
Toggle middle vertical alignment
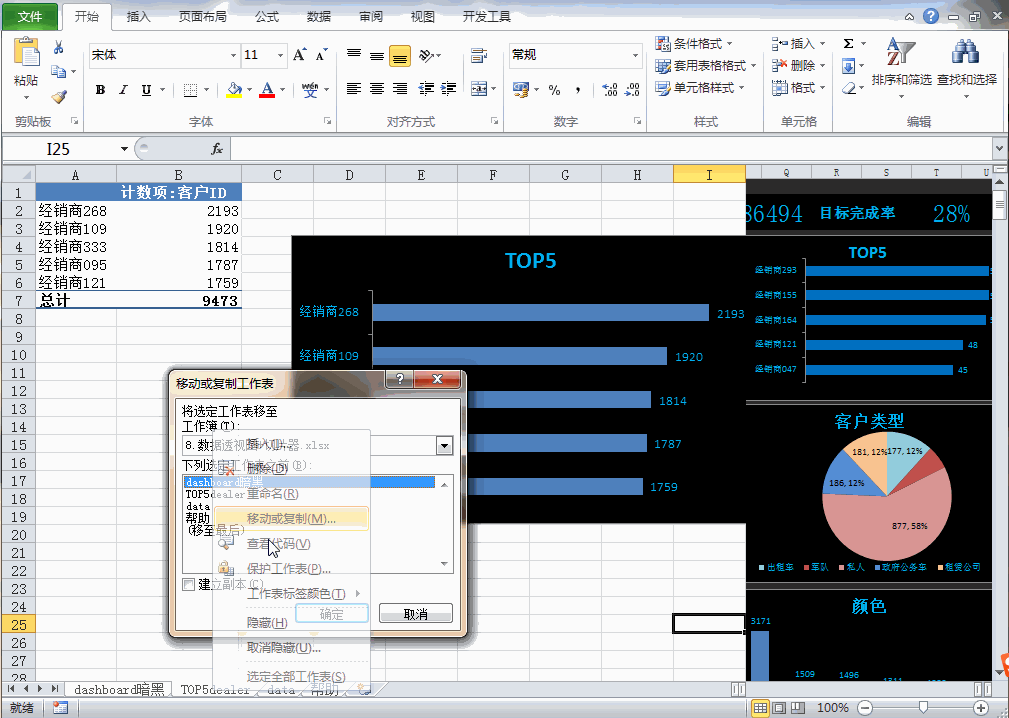coord(376,56)
